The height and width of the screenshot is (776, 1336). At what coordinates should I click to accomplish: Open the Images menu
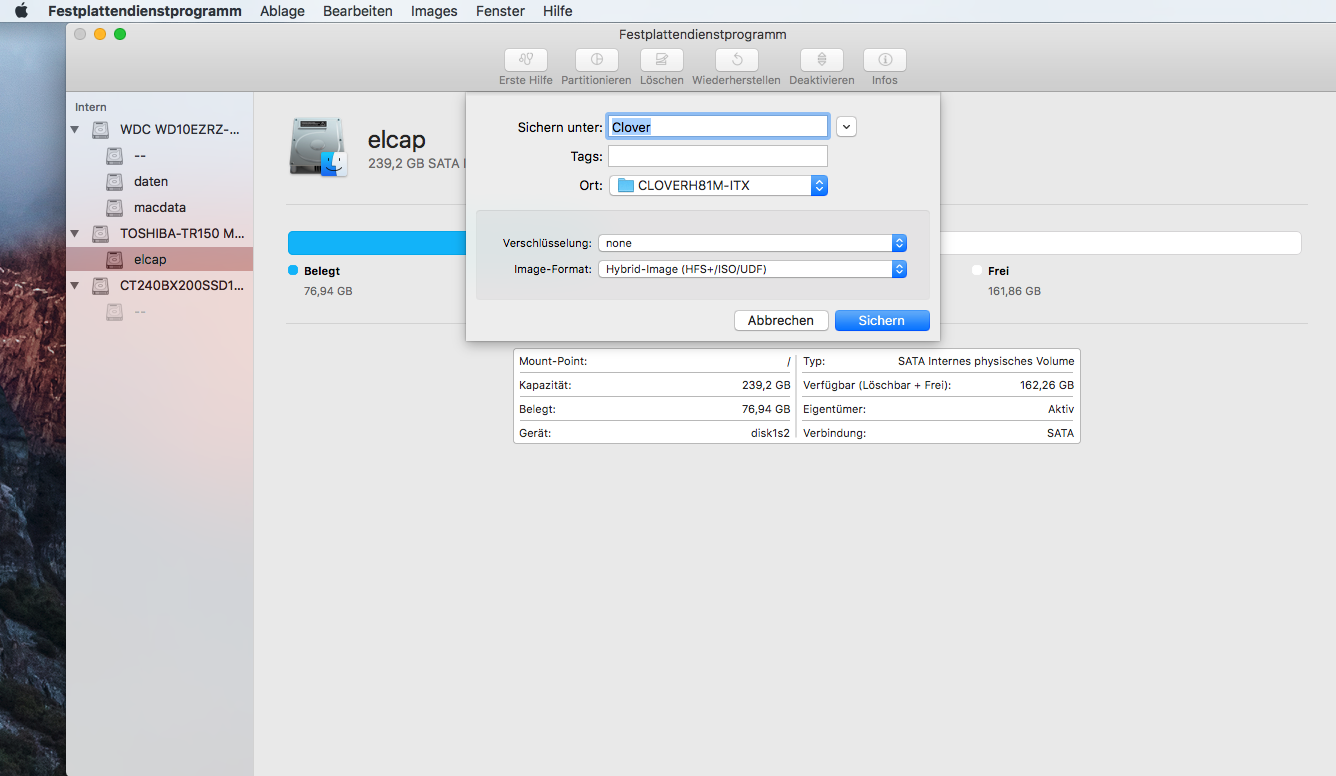[x=434, y=11]
